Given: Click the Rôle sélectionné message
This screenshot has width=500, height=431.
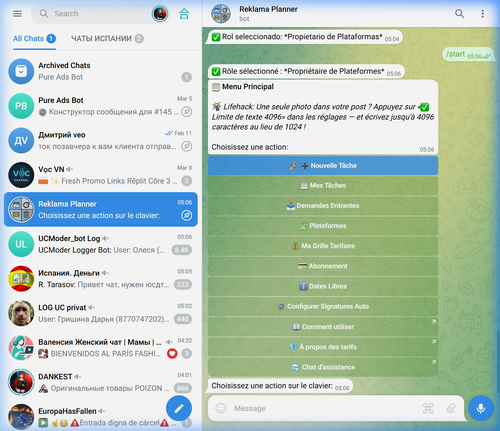Looking at the screenshot, I should 306,71.
